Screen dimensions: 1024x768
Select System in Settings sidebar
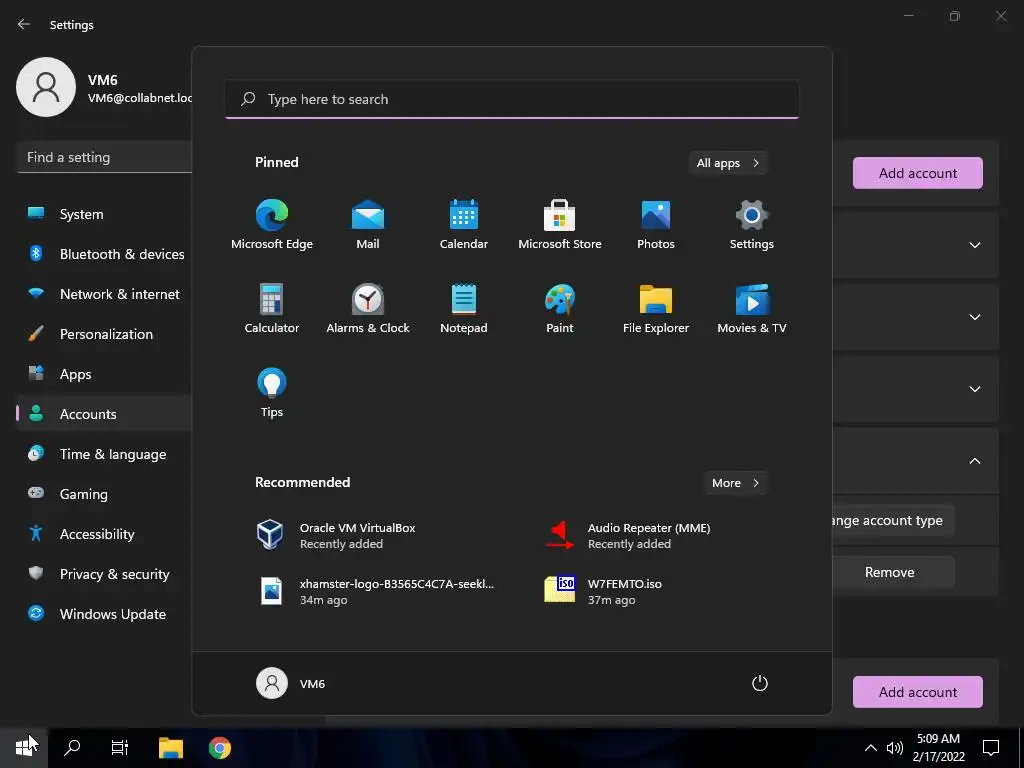[x=104, y=214]
